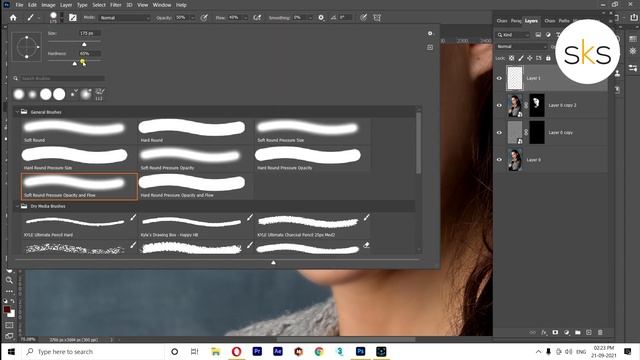This screenshot has width=640, height=360.
Task: Add layer mask icon in Layers panel
Action: point(555,332)
